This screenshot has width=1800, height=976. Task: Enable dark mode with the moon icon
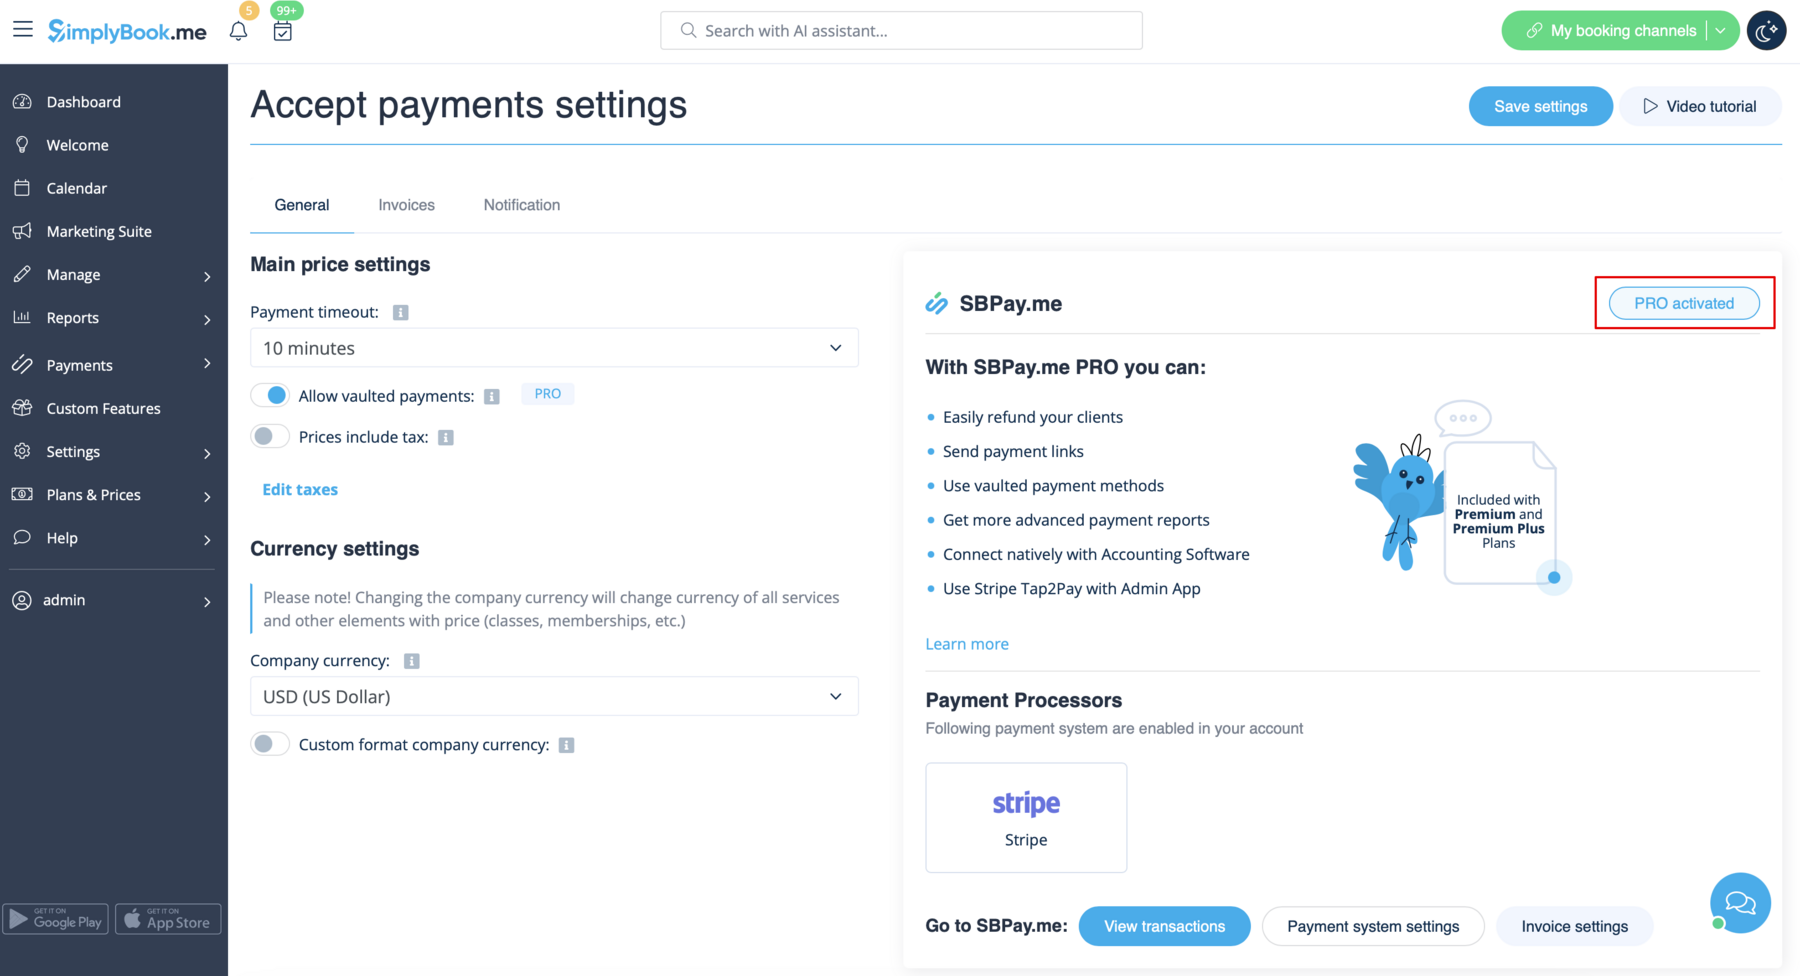[x=1766, y=30]
